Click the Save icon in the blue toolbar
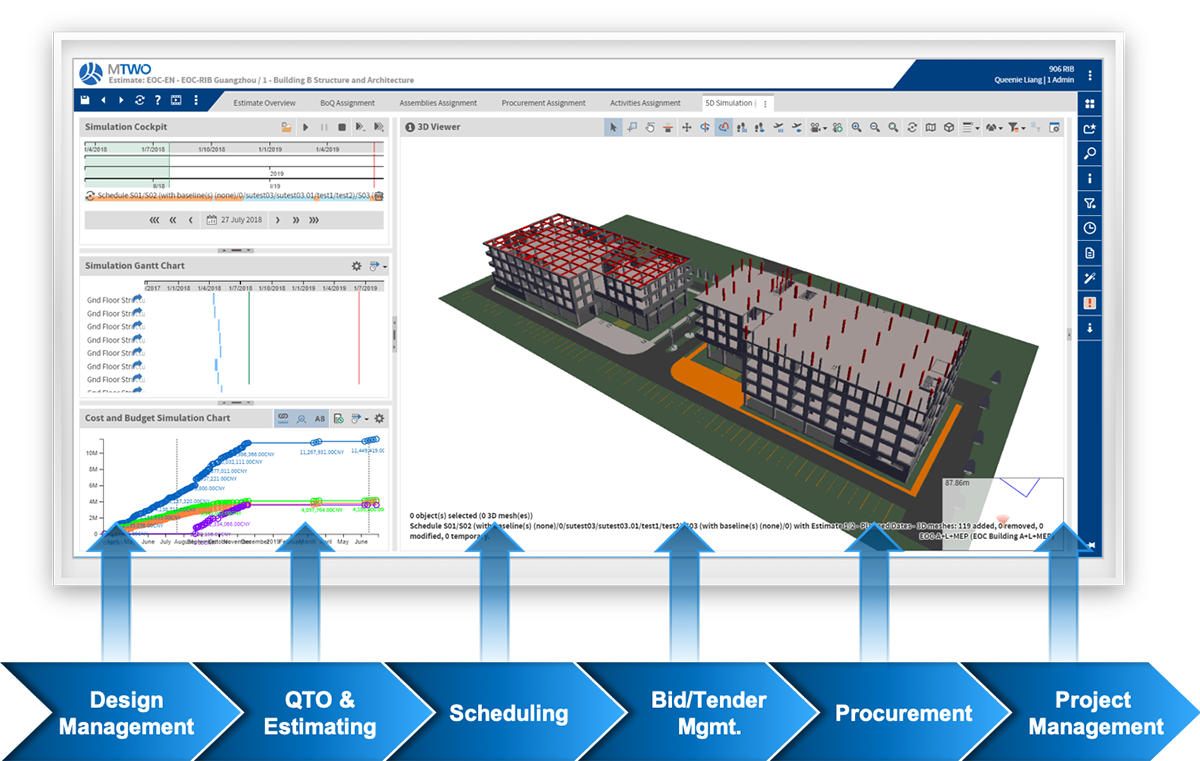This screenshot has width=1200, height=761. [x=85, y=100]
